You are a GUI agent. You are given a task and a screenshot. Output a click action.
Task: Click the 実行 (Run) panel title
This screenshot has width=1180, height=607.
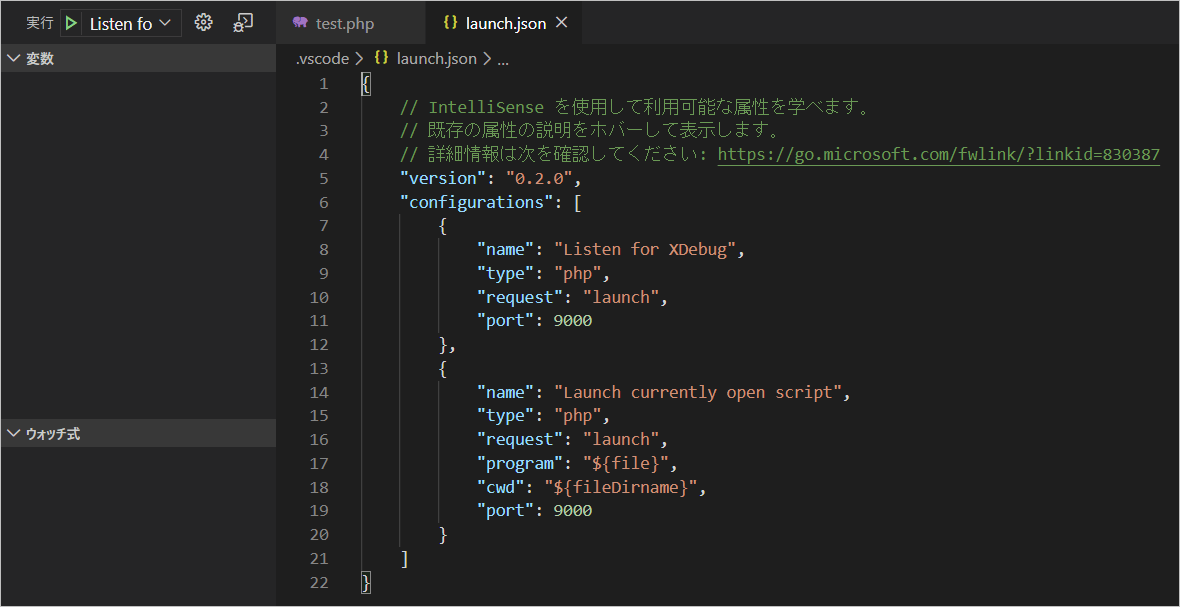38,21
